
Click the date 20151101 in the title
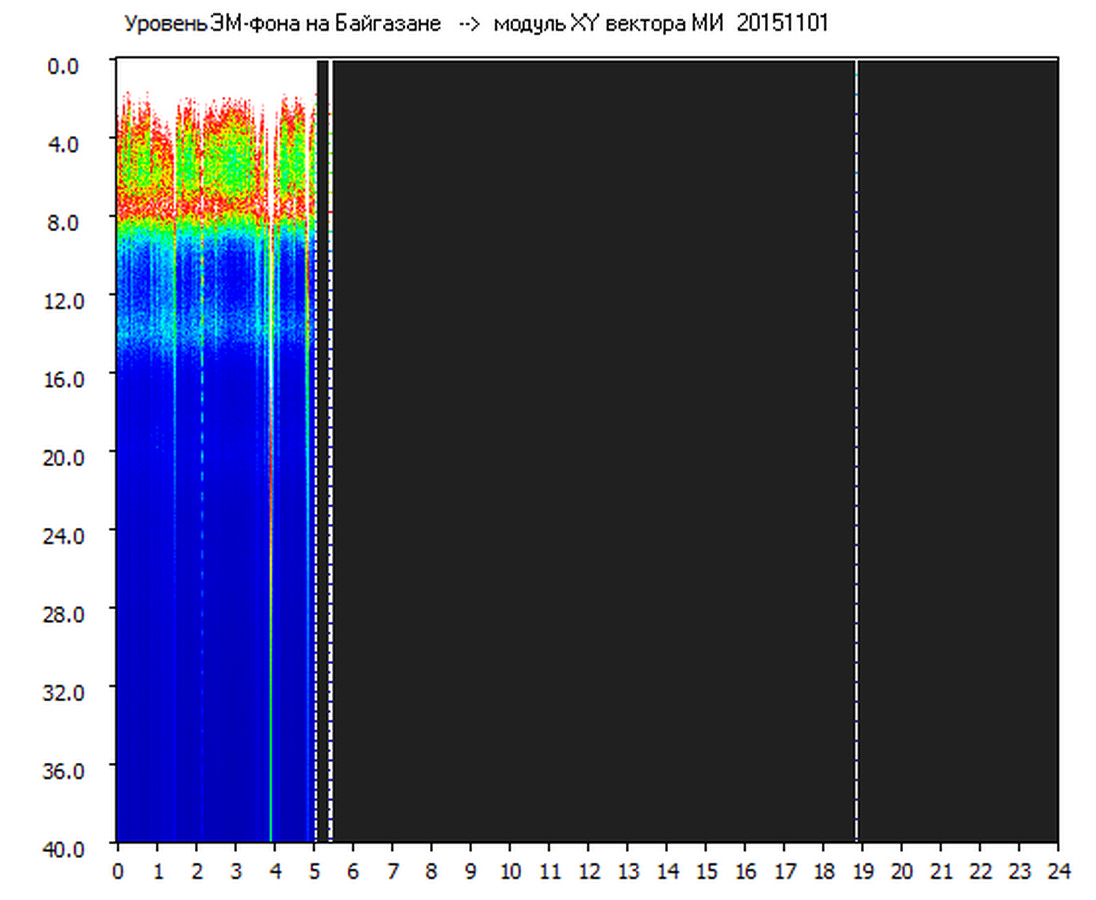click(x=782, y=23)
